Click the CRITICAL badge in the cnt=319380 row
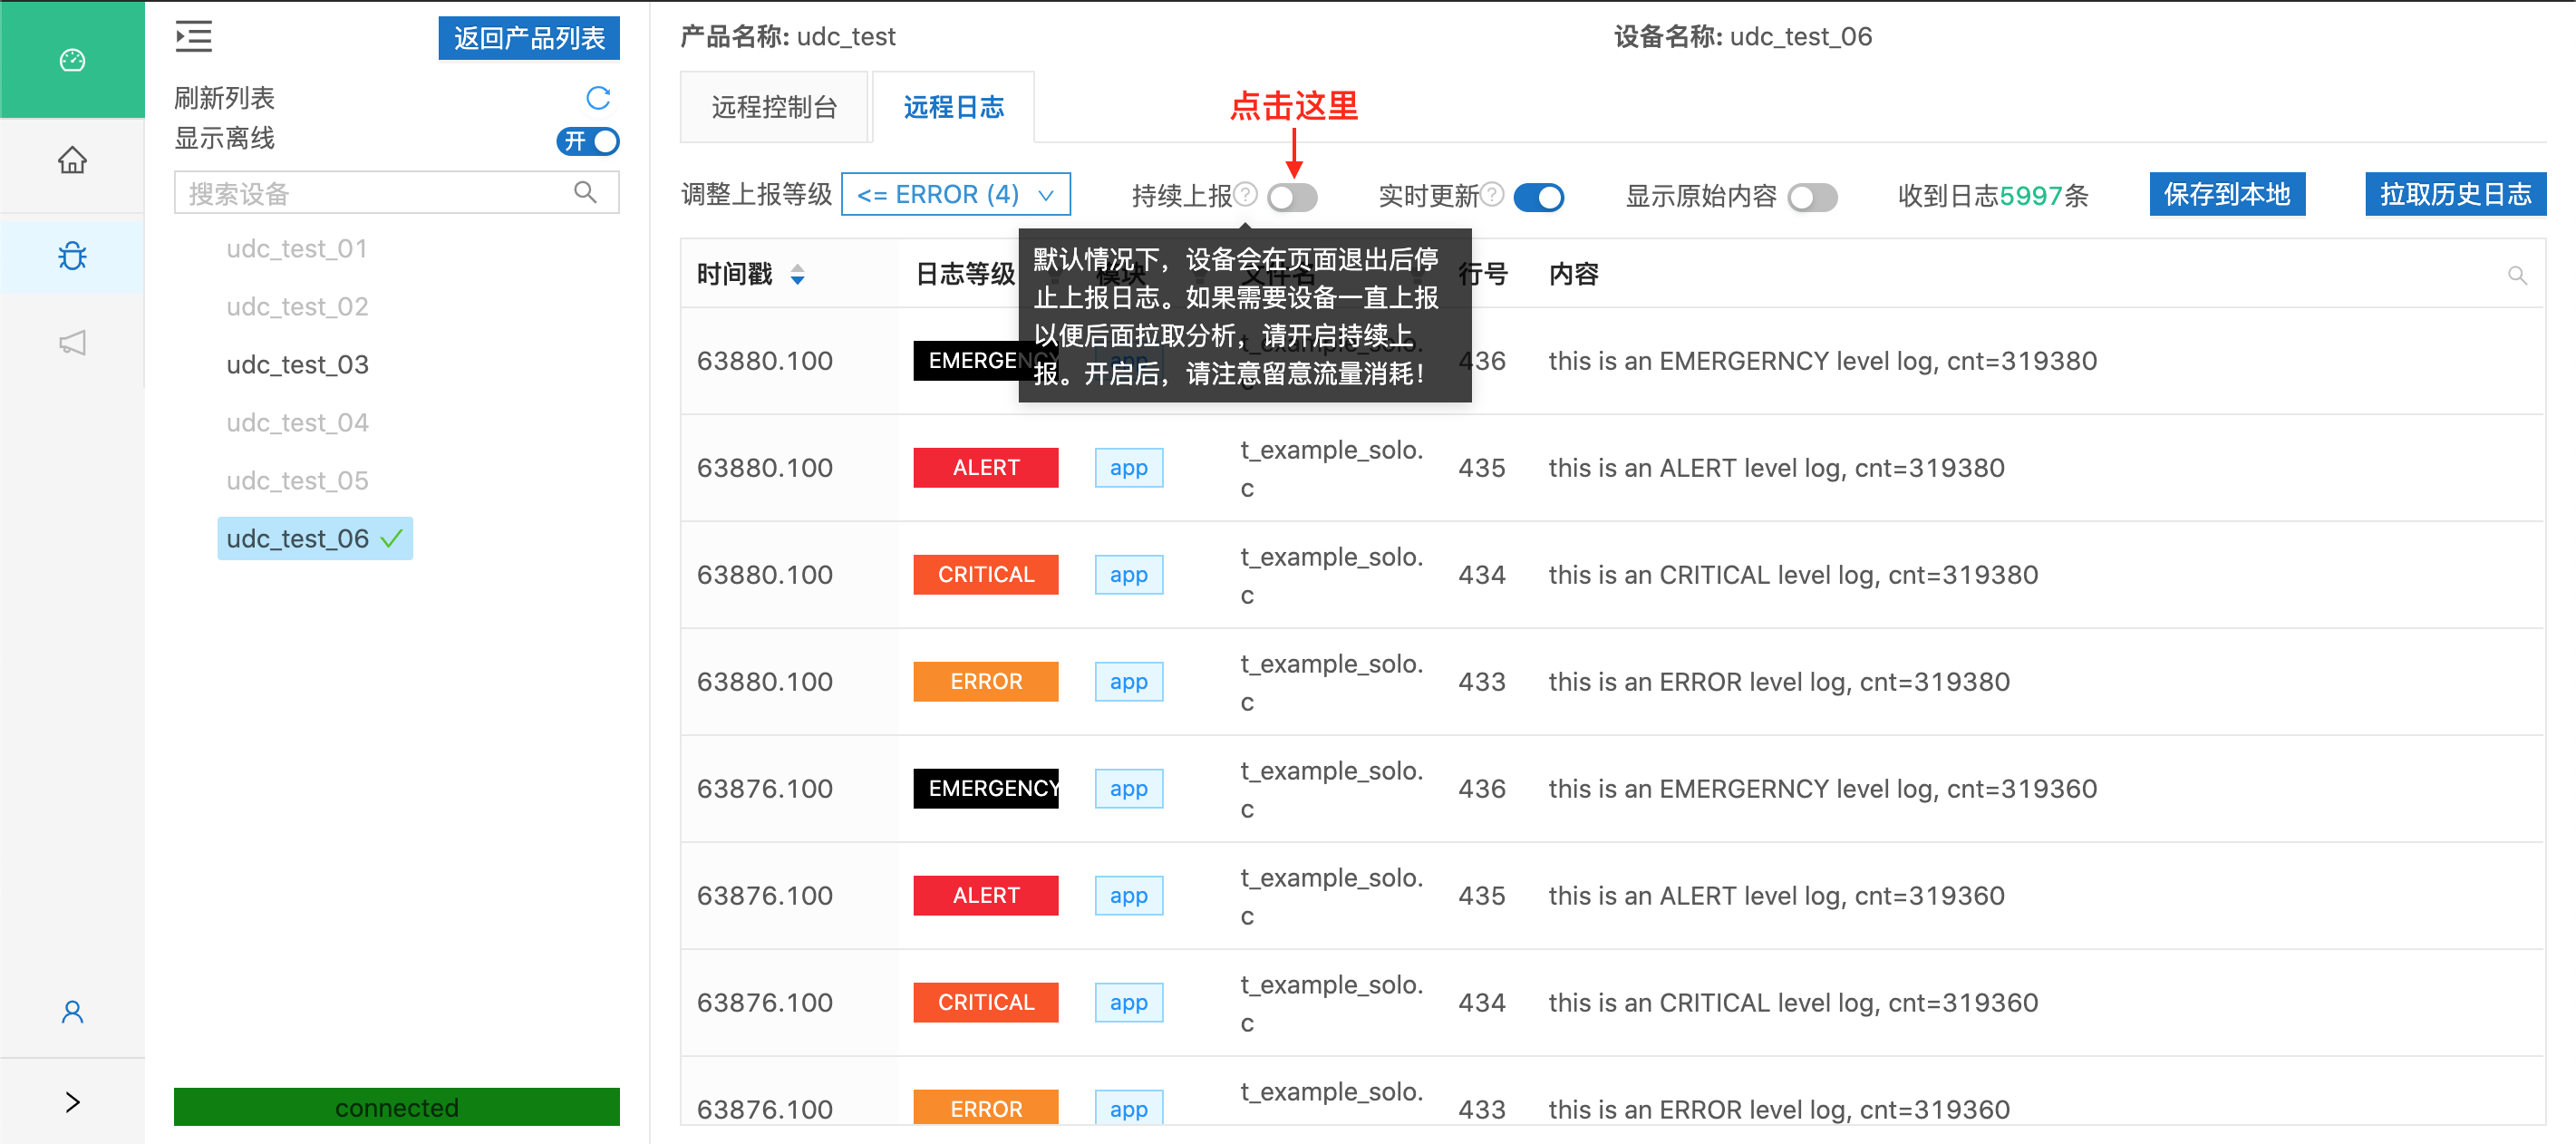Image resolution: width=2576 pixels, height=1144 pixels. pyautogui.click(x=986, y=575)
